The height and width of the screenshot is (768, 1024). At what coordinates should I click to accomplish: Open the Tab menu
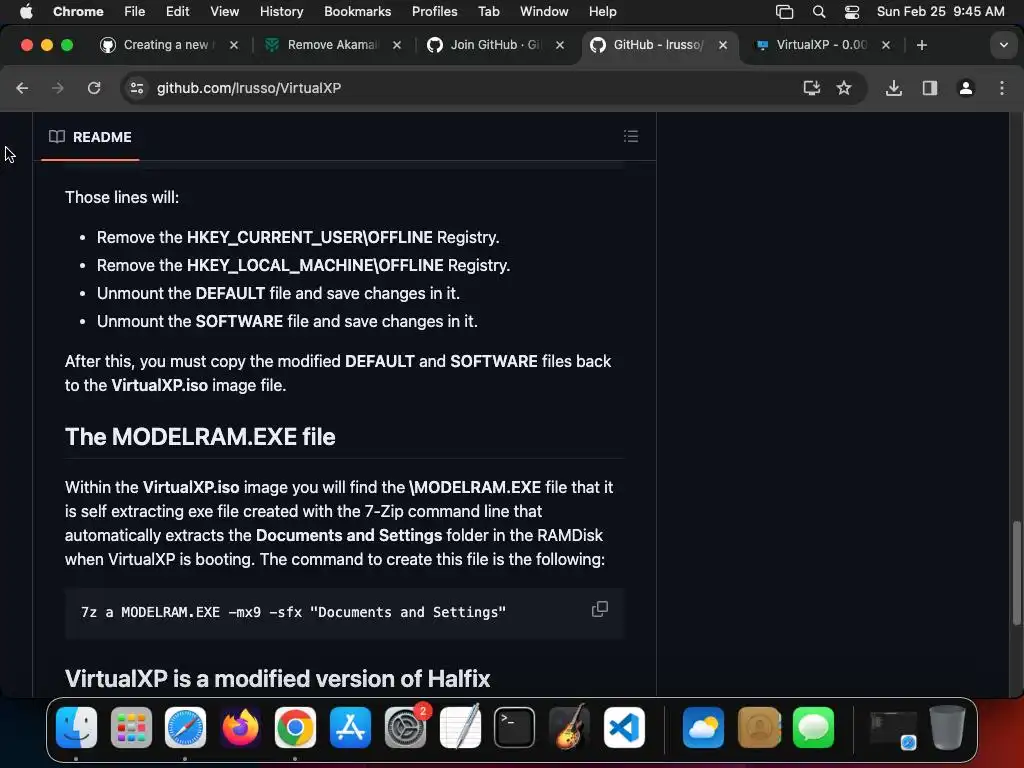click(x=488, y=11)
